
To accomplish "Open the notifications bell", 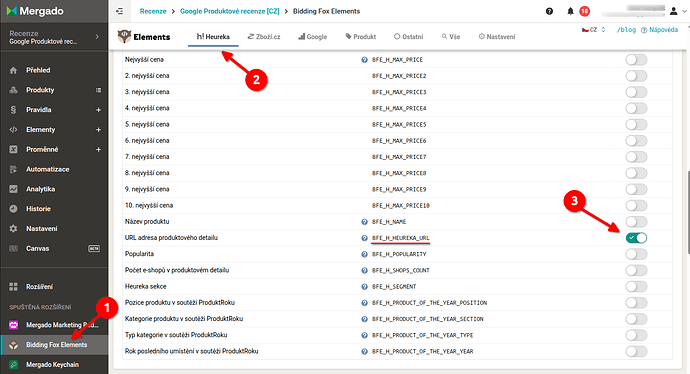I will [570, 11].
